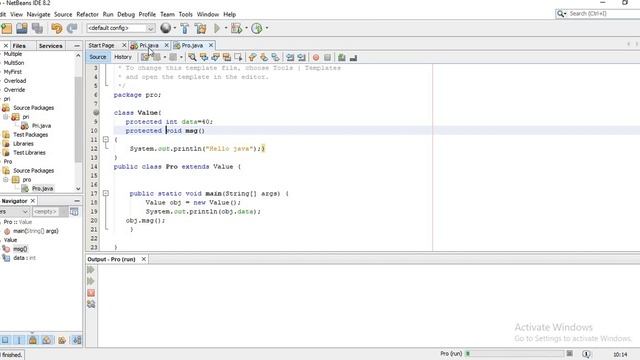Open the Profile menu
640x360 pixels.
[147, 14]
